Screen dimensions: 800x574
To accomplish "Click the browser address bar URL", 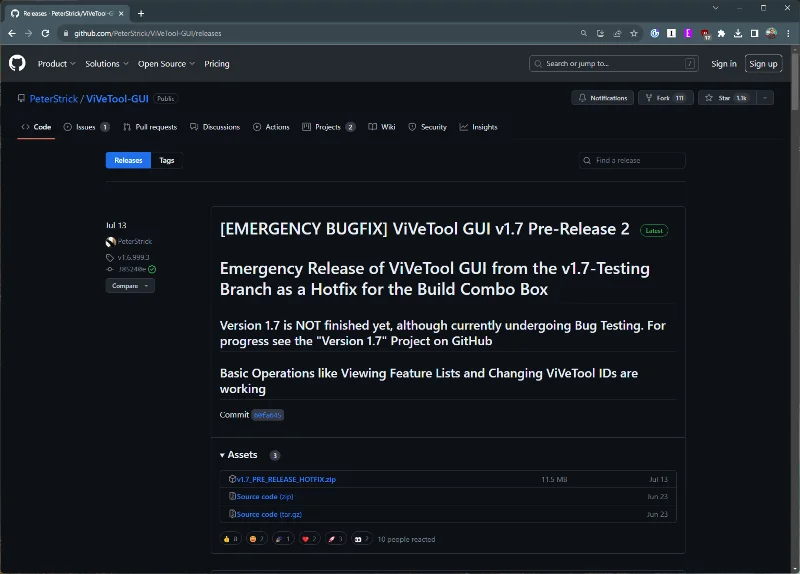I will (147, 33).
